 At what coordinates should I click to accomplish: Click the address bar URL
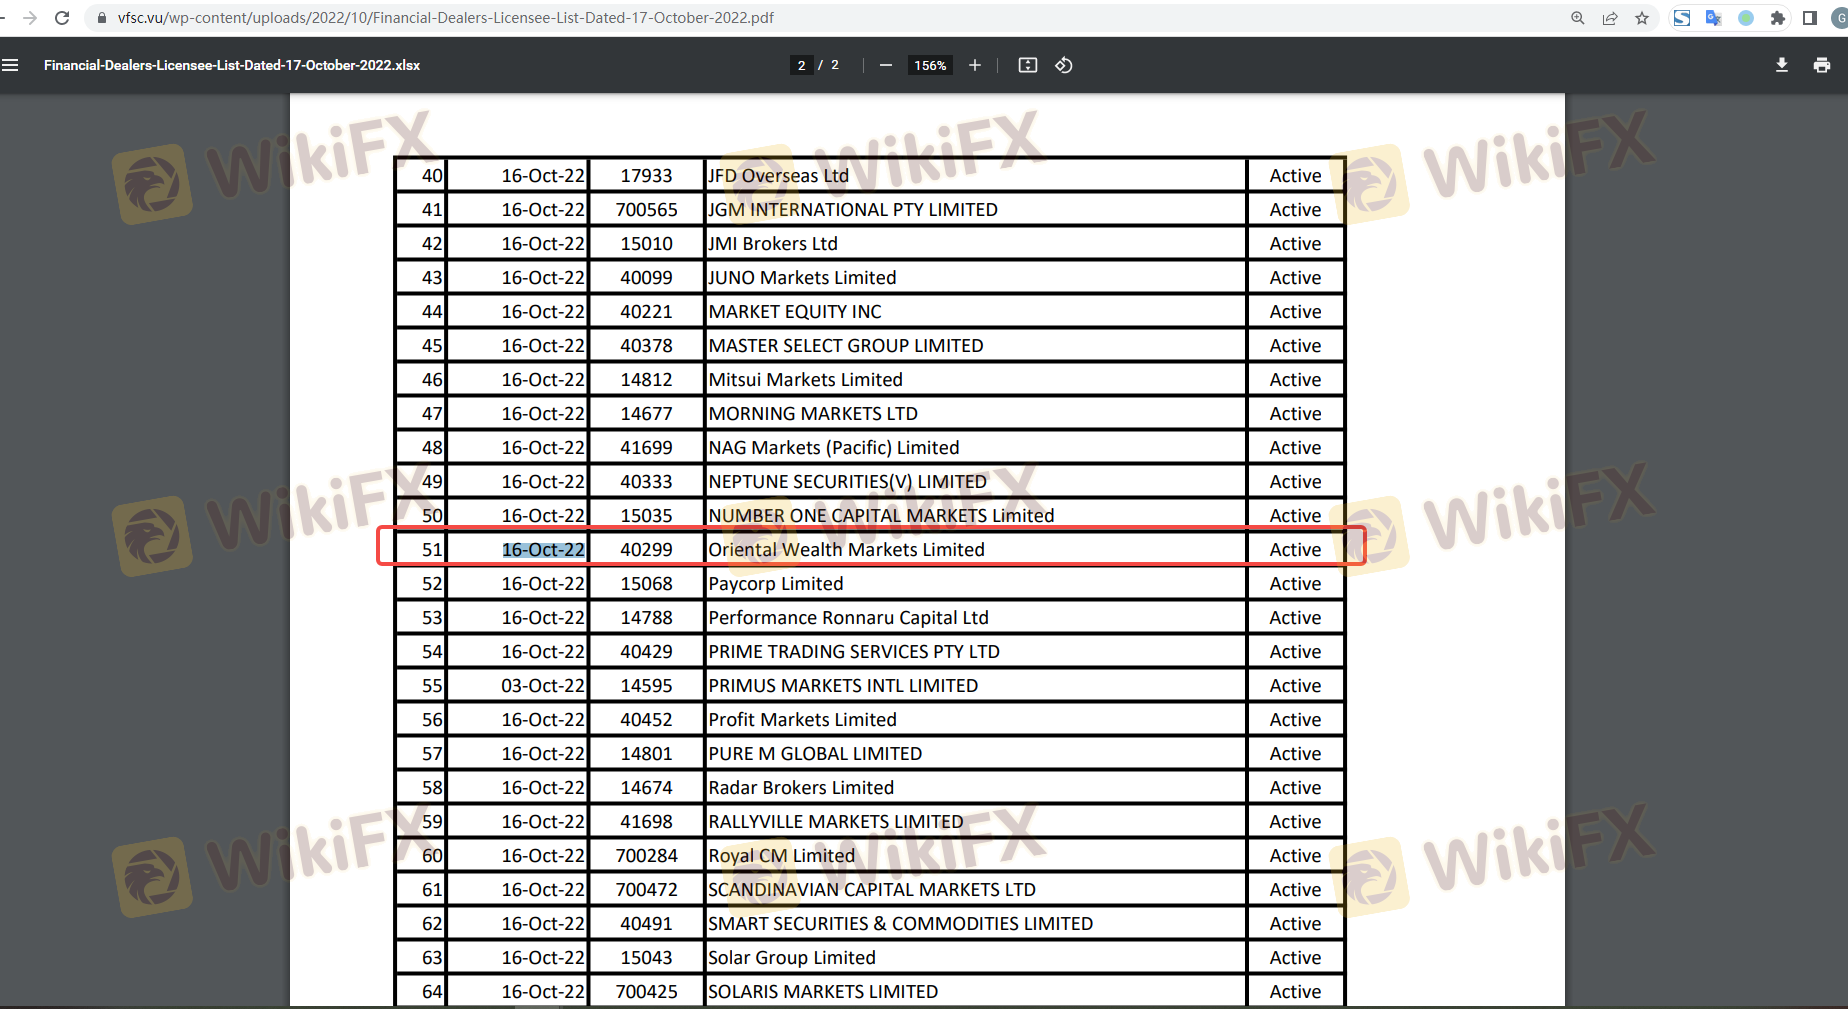click(445, 18)
